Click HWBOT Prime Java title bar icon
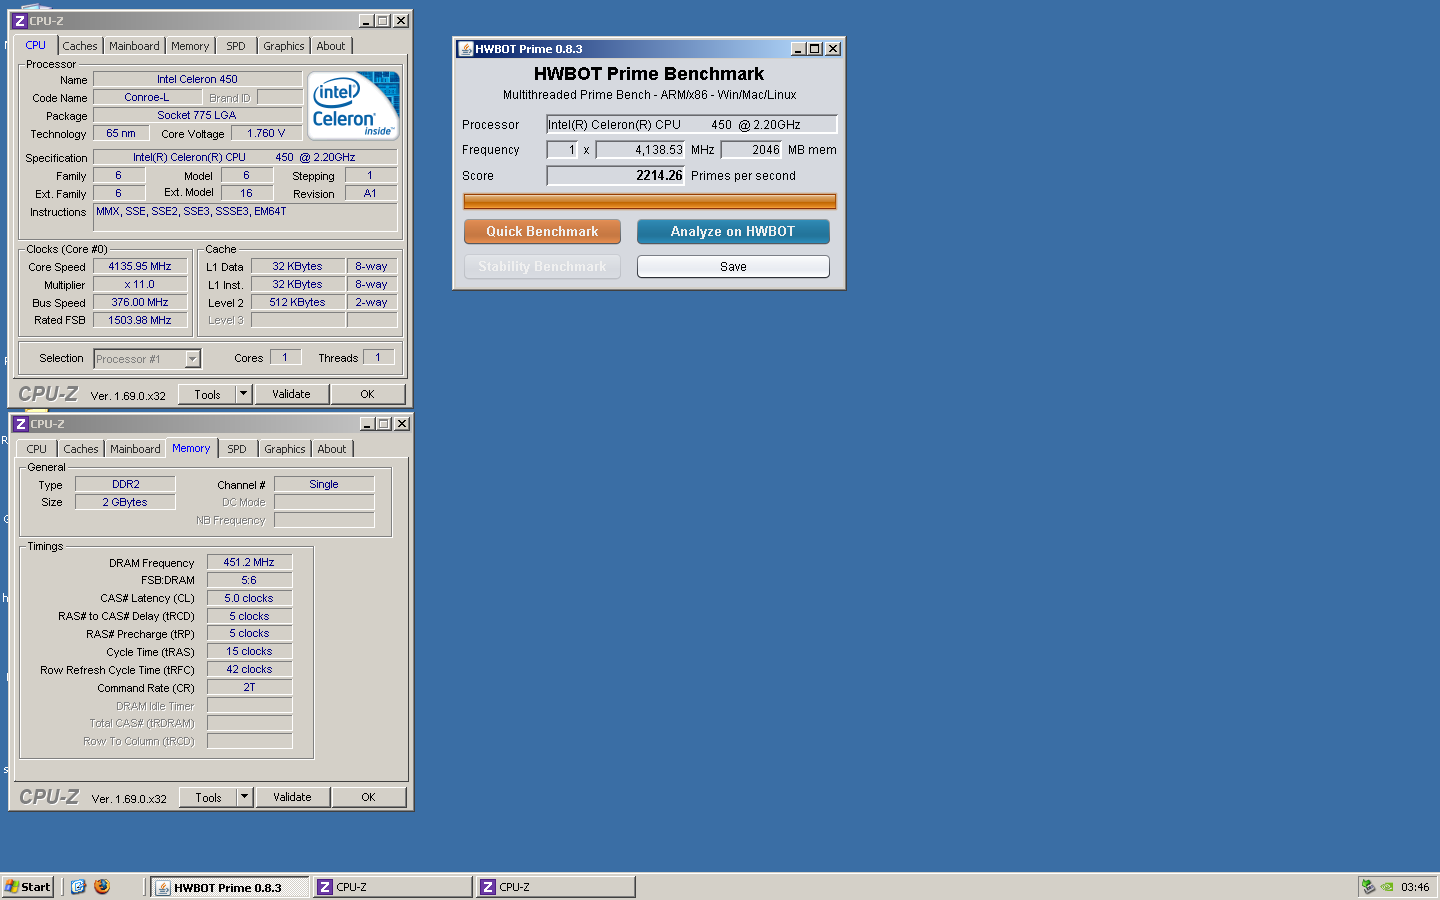Viewport: 1440px width, 900px height. pyautogui.click(x=465, y=49)
